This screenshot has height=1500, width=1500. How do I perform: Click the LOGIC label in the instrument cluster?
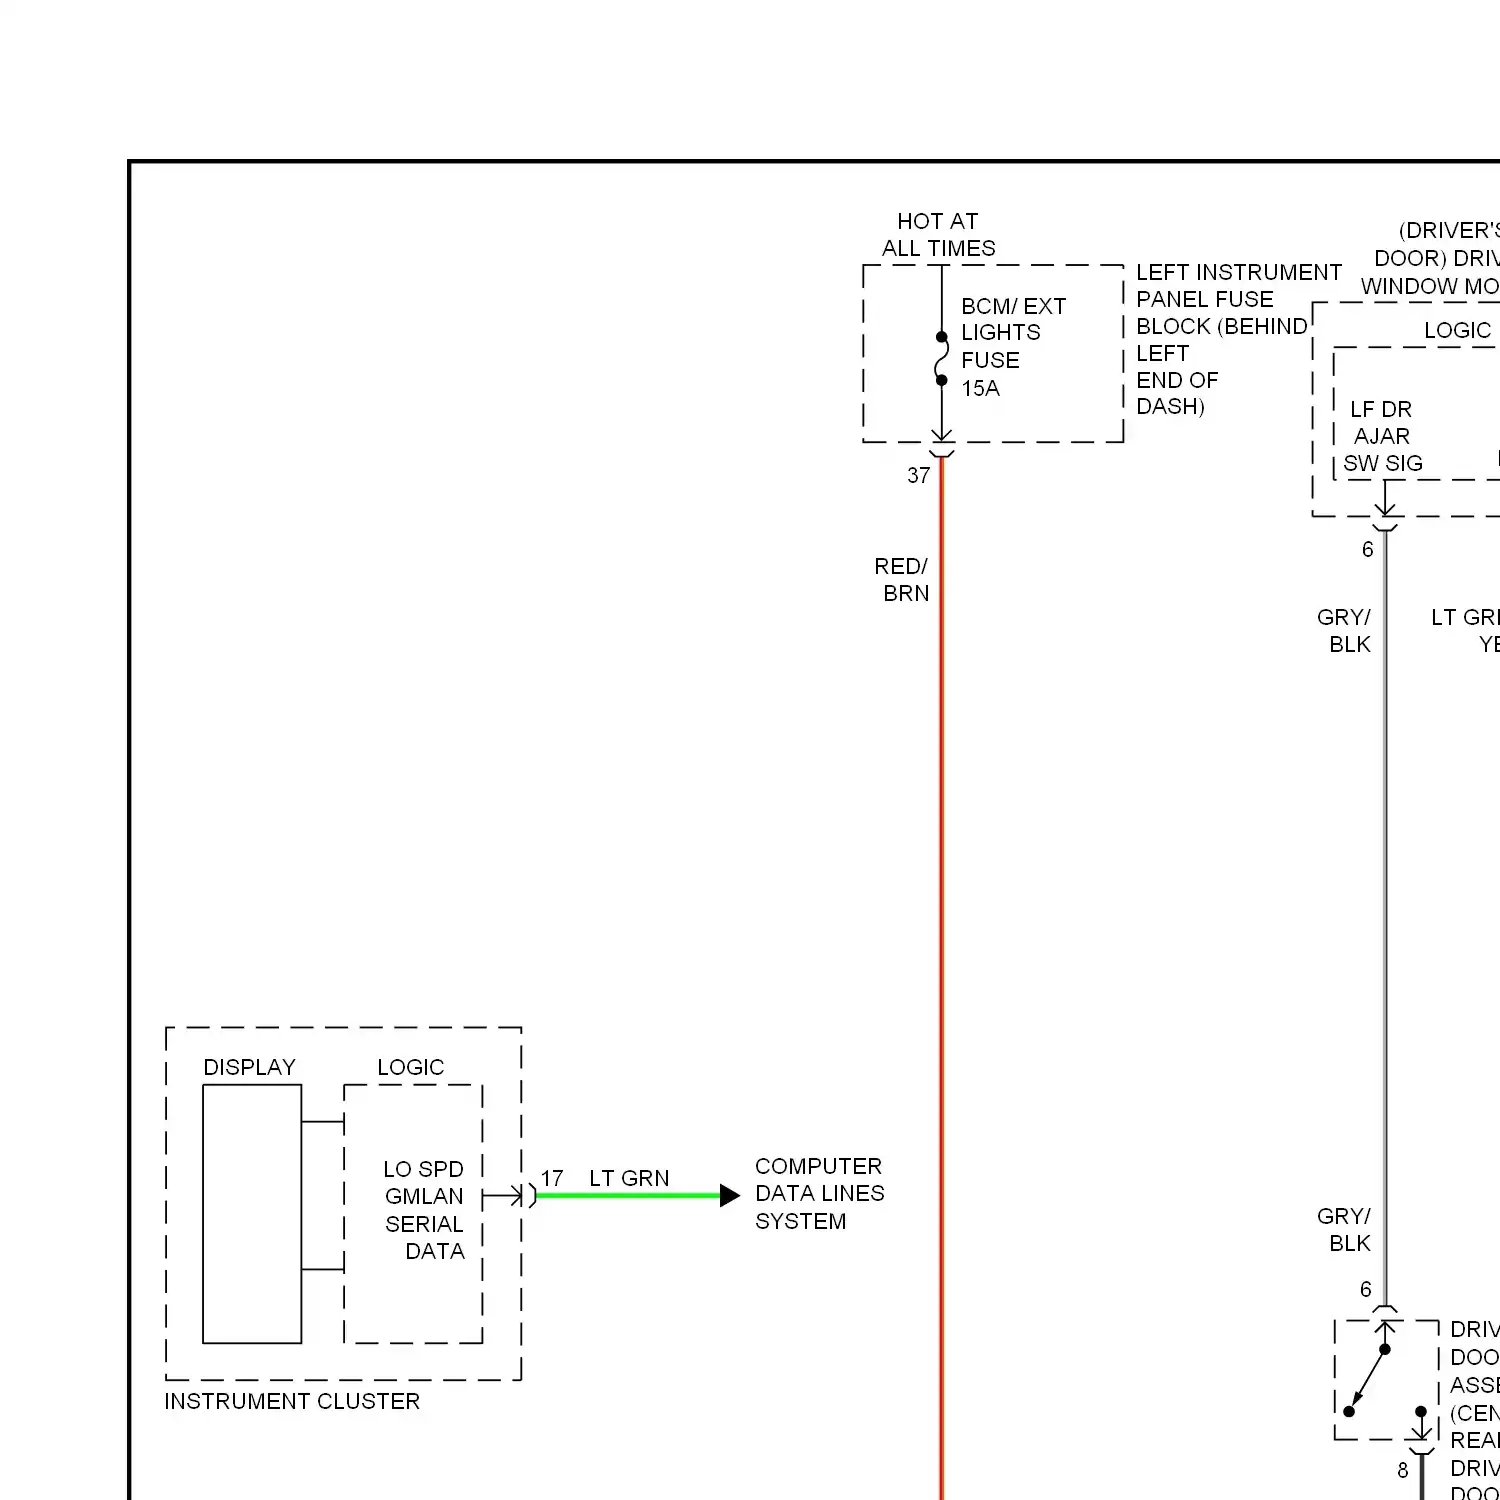coord(410,1068)
